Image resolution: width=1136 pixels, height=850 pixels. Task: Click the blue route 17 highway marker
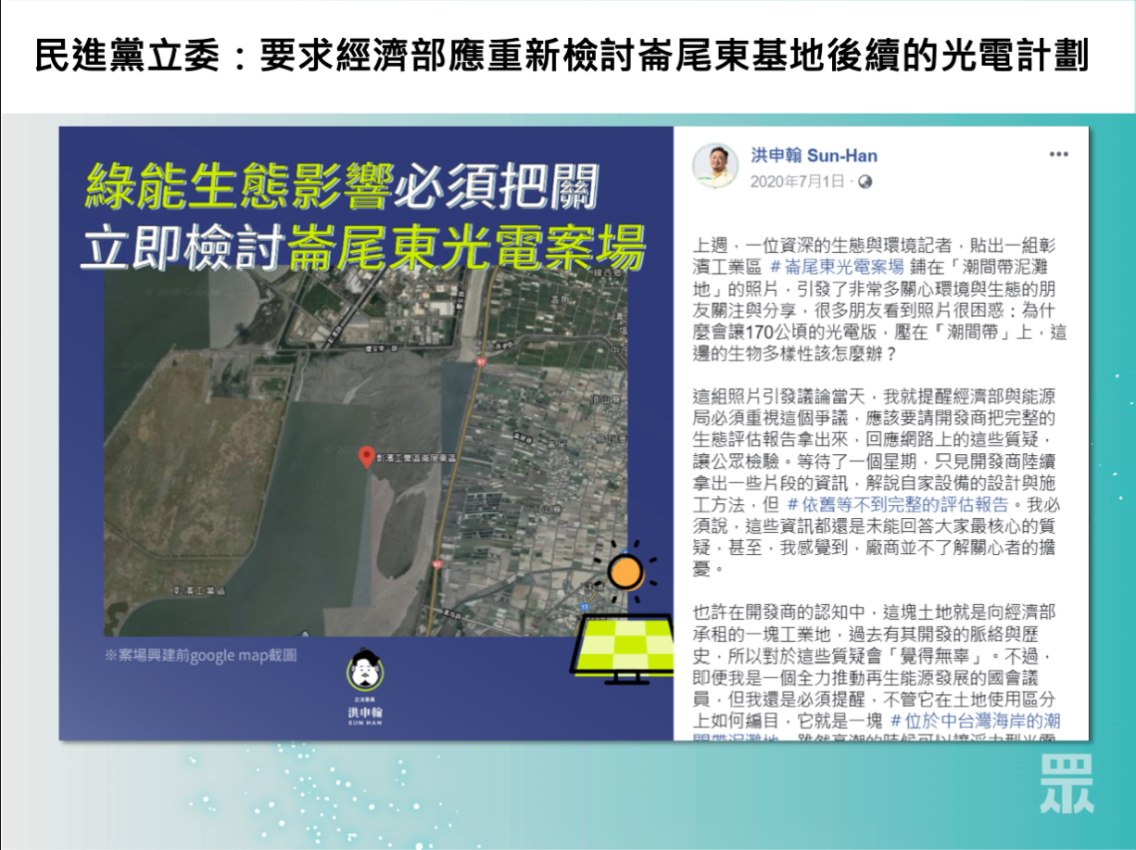pos(582,606)
